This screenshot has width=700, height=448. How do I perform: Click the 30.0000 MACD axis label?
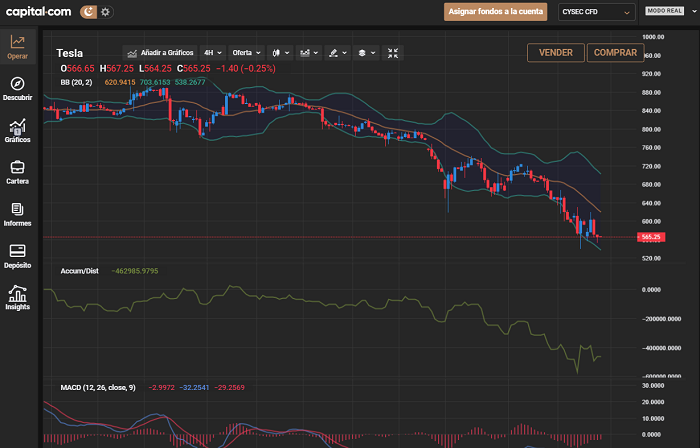pyautogui.click(x=653, y=386)
